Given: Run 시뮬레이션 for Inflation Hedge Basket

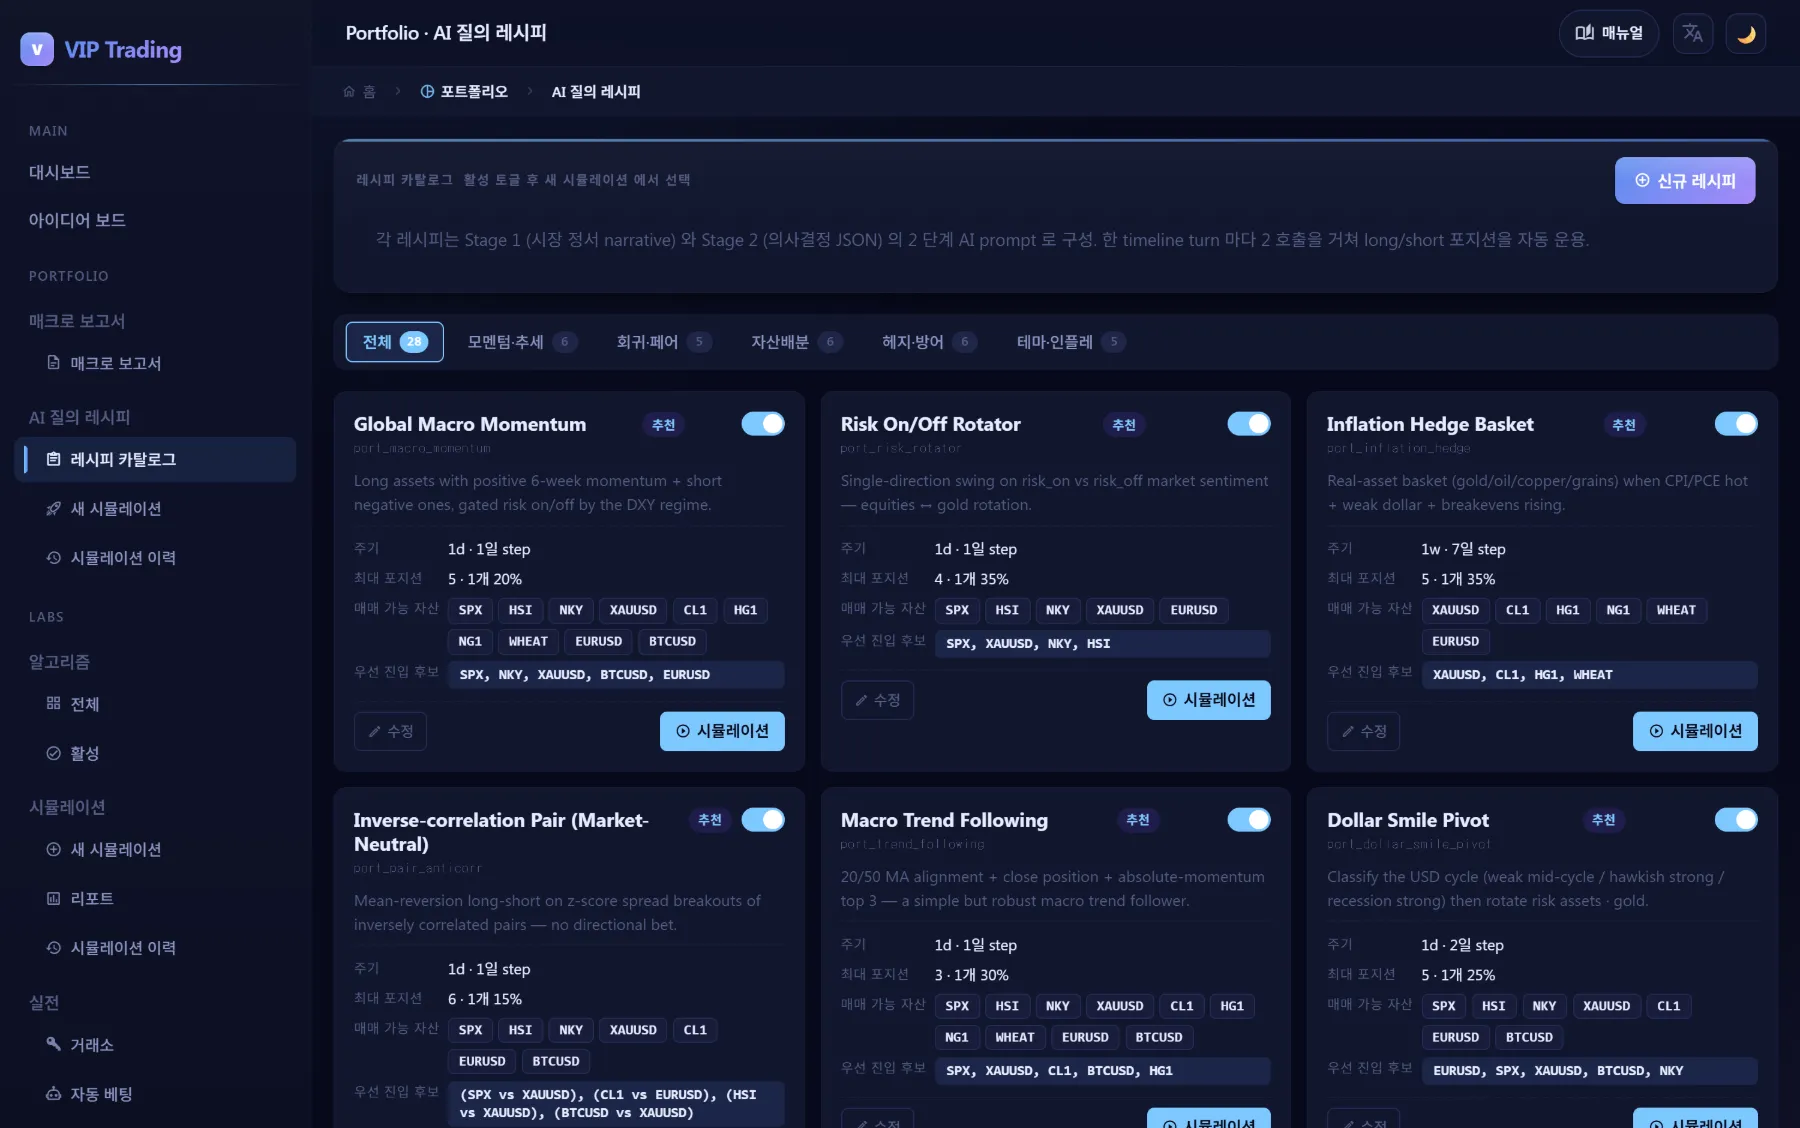Looking at the screenshot, I should tap(1695, 731).
